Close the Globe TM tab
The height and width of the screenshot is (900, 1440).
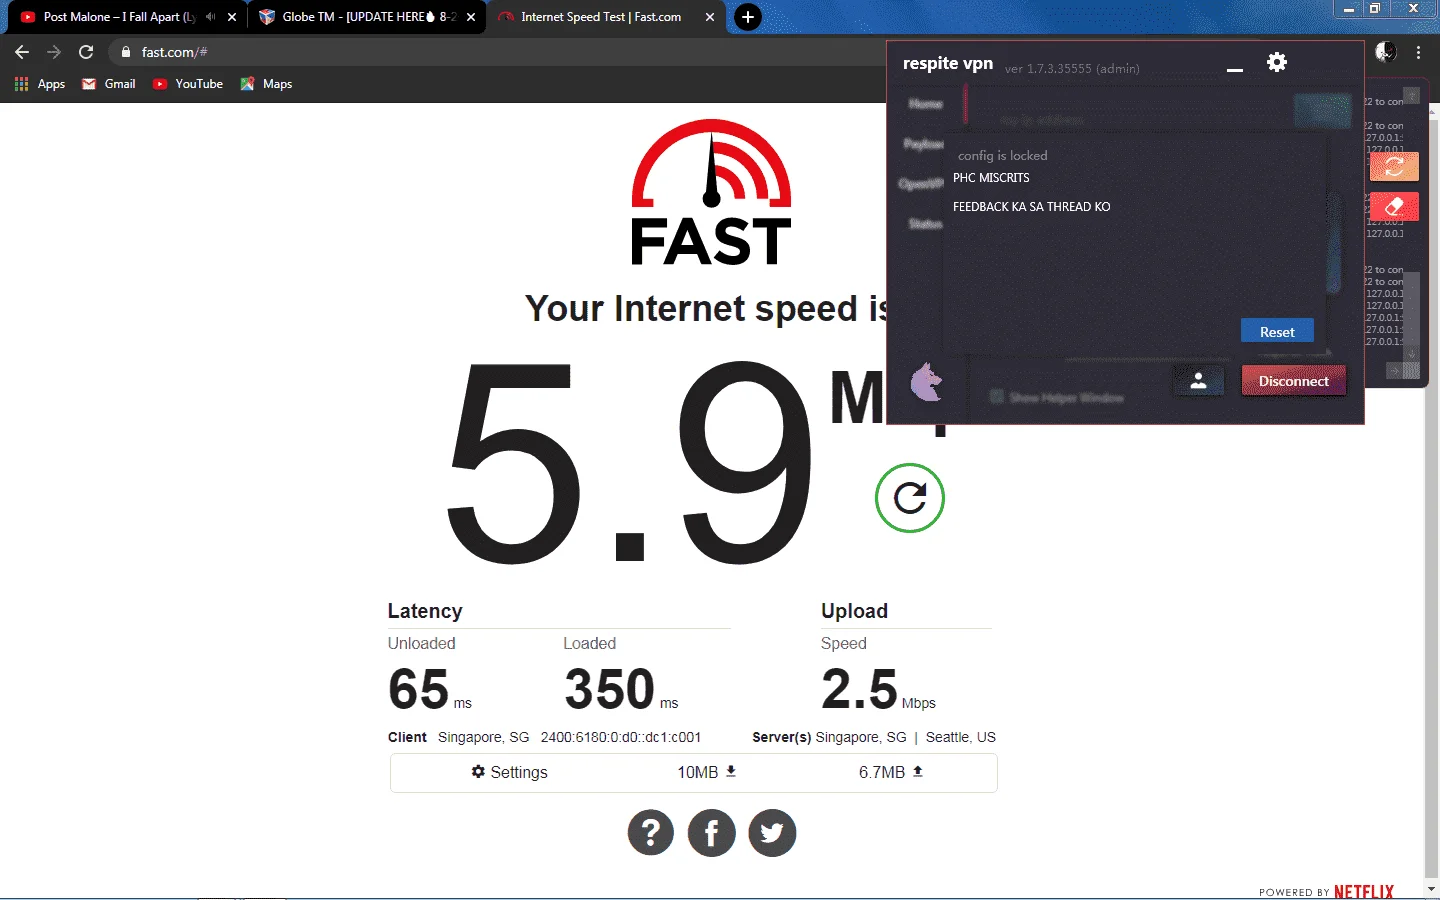(x=471, y=17)
